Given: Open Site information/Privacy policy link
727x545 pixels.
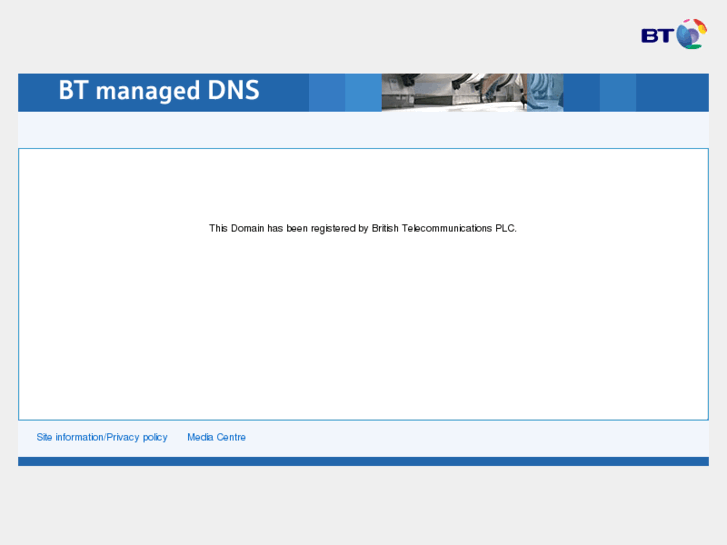Looking at the screenshot, I should 102,437.
